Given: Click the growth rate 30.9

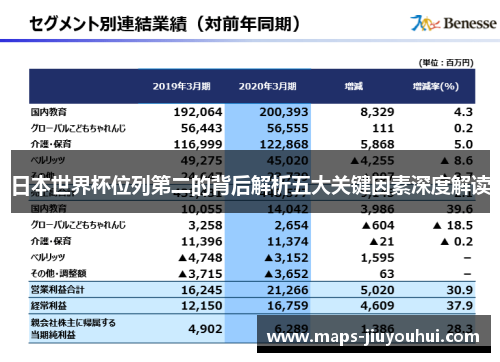Looking at the screenshot, I should point(460,290).
